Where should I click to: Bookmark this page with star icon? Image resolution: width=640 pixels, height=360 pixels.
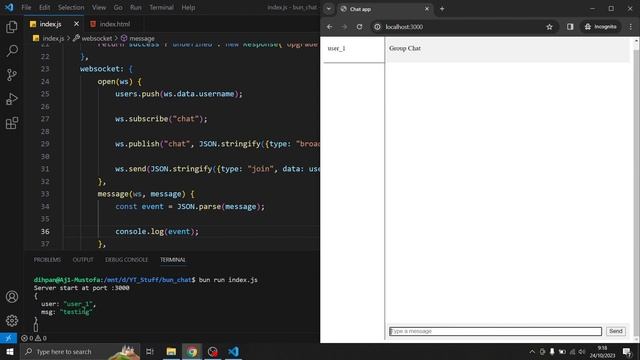click(x=549, y=27)
